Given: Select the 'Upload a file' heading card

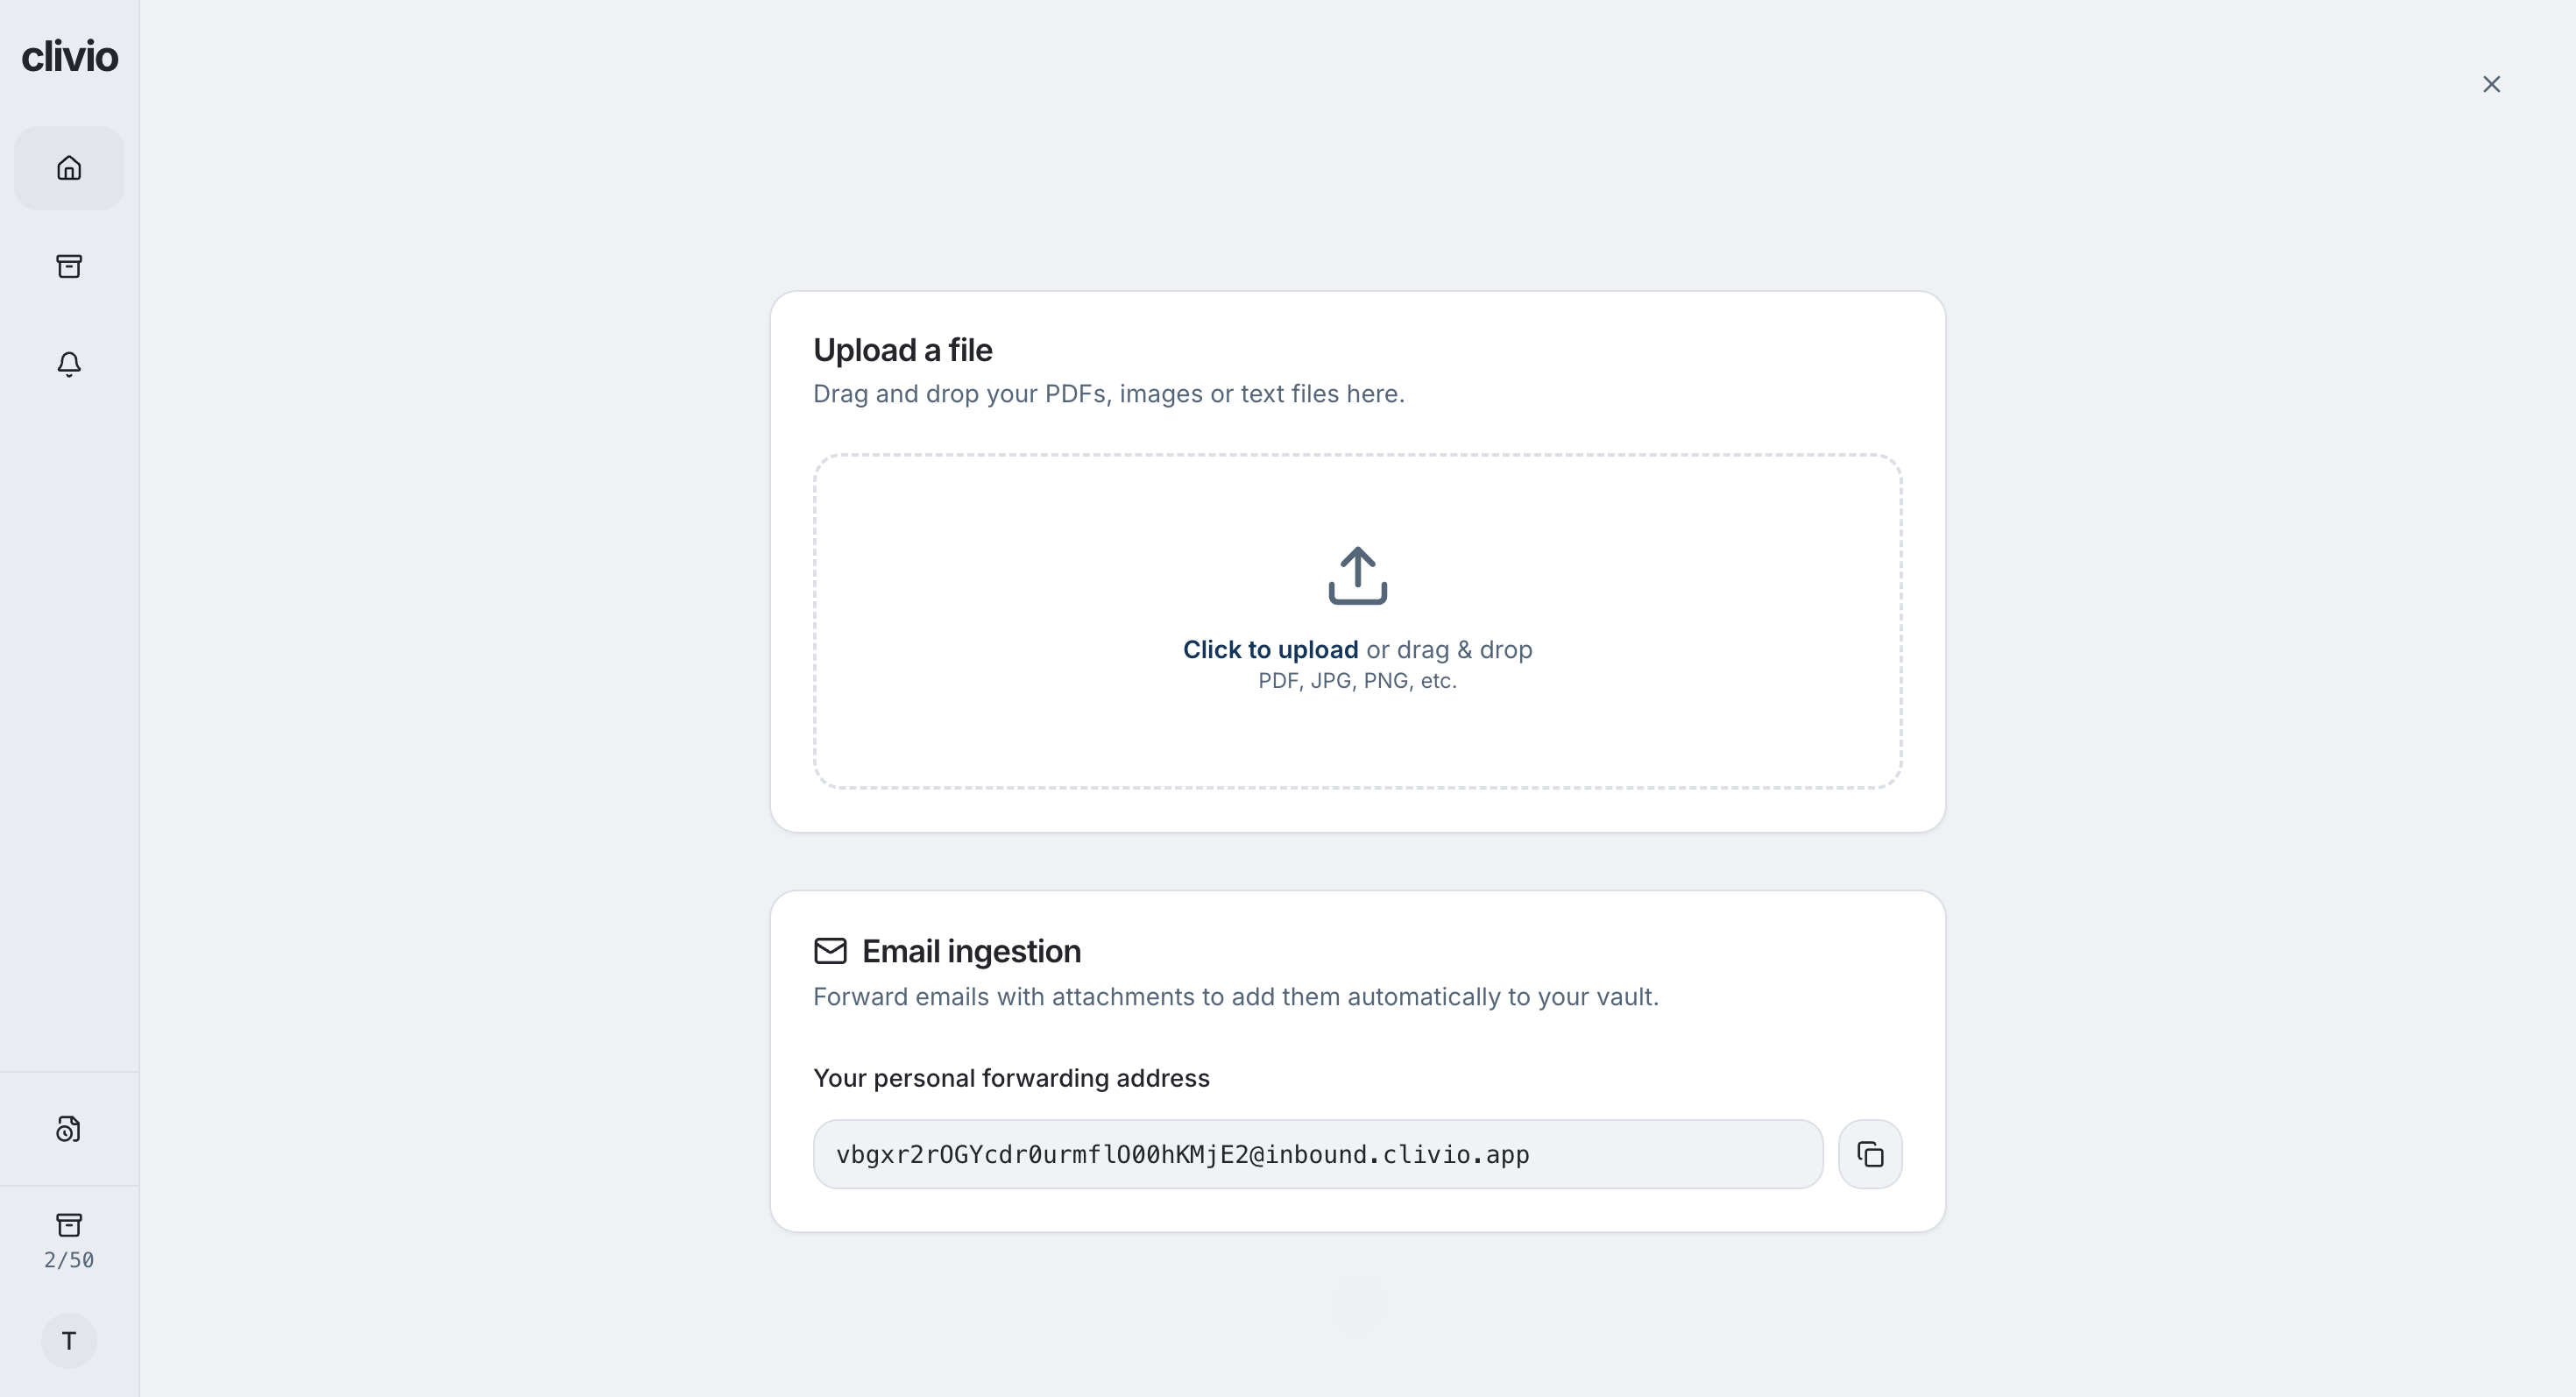Looking at the screenshot, I should [x=902, y=349].
